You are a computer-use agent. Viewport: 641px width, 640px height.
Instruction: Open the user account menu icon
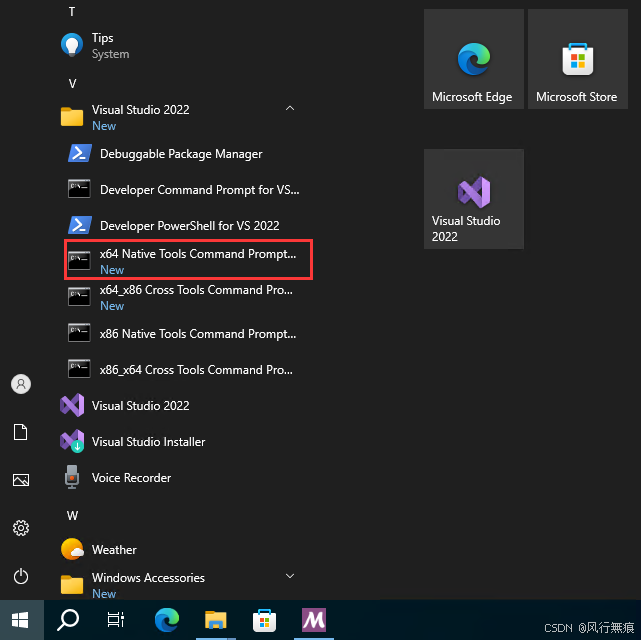coord(21,384)
